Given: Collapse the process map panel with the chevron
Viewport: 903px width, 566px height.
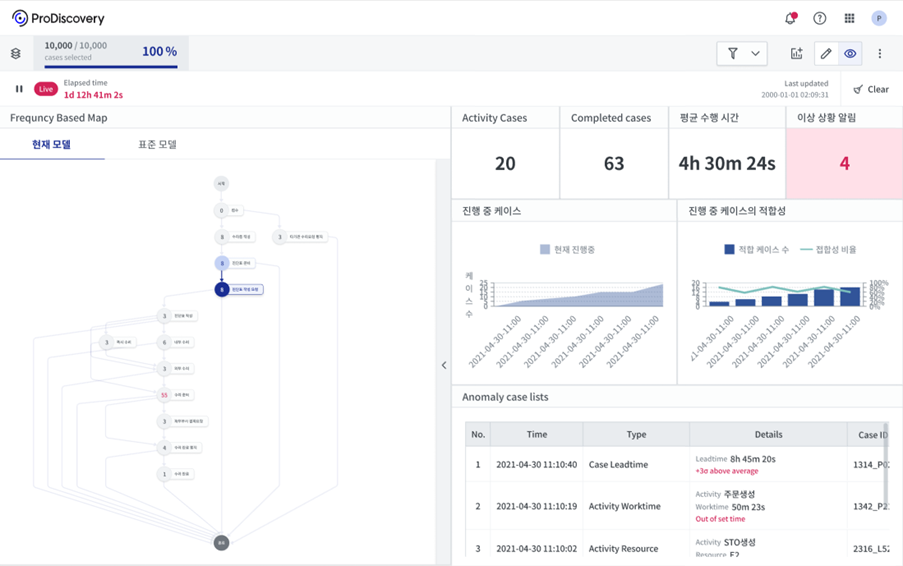Looking at the screenshot, I should click(444, 365).
